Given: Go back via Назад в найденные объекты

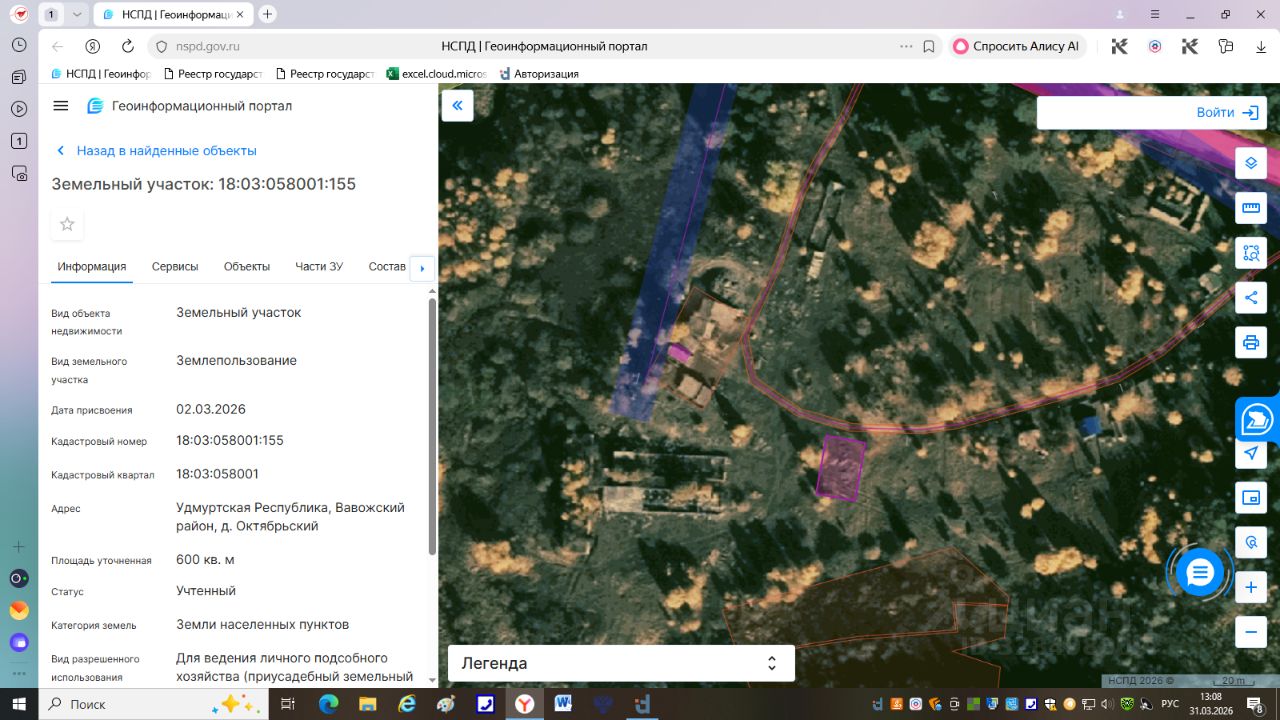Looking at the screenshot, I should 156,150.
